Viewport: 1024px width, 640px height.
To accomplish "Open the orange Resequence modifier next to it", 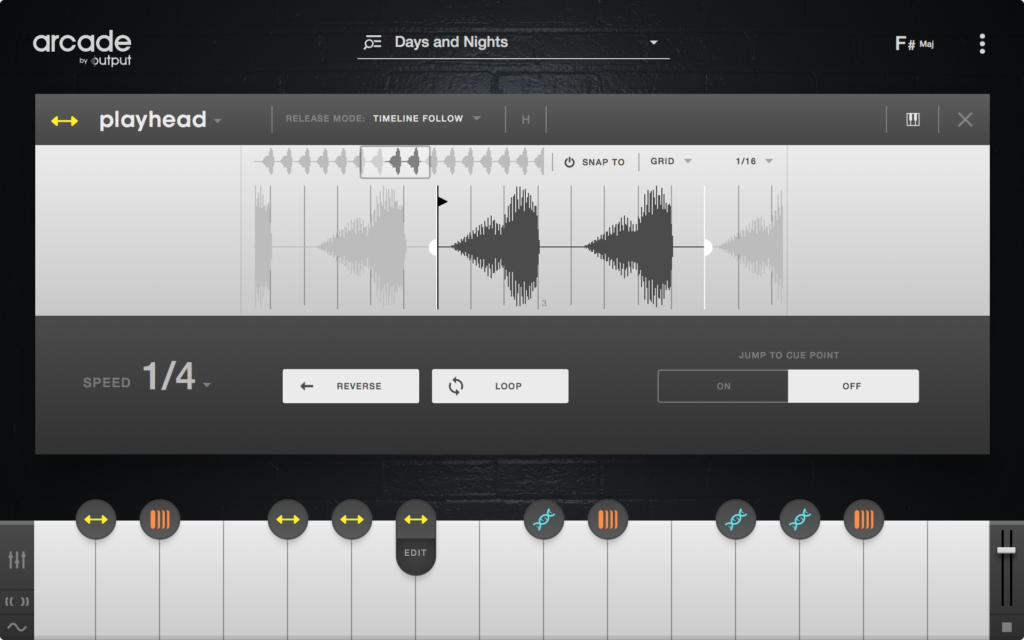I will pos(160,519).
